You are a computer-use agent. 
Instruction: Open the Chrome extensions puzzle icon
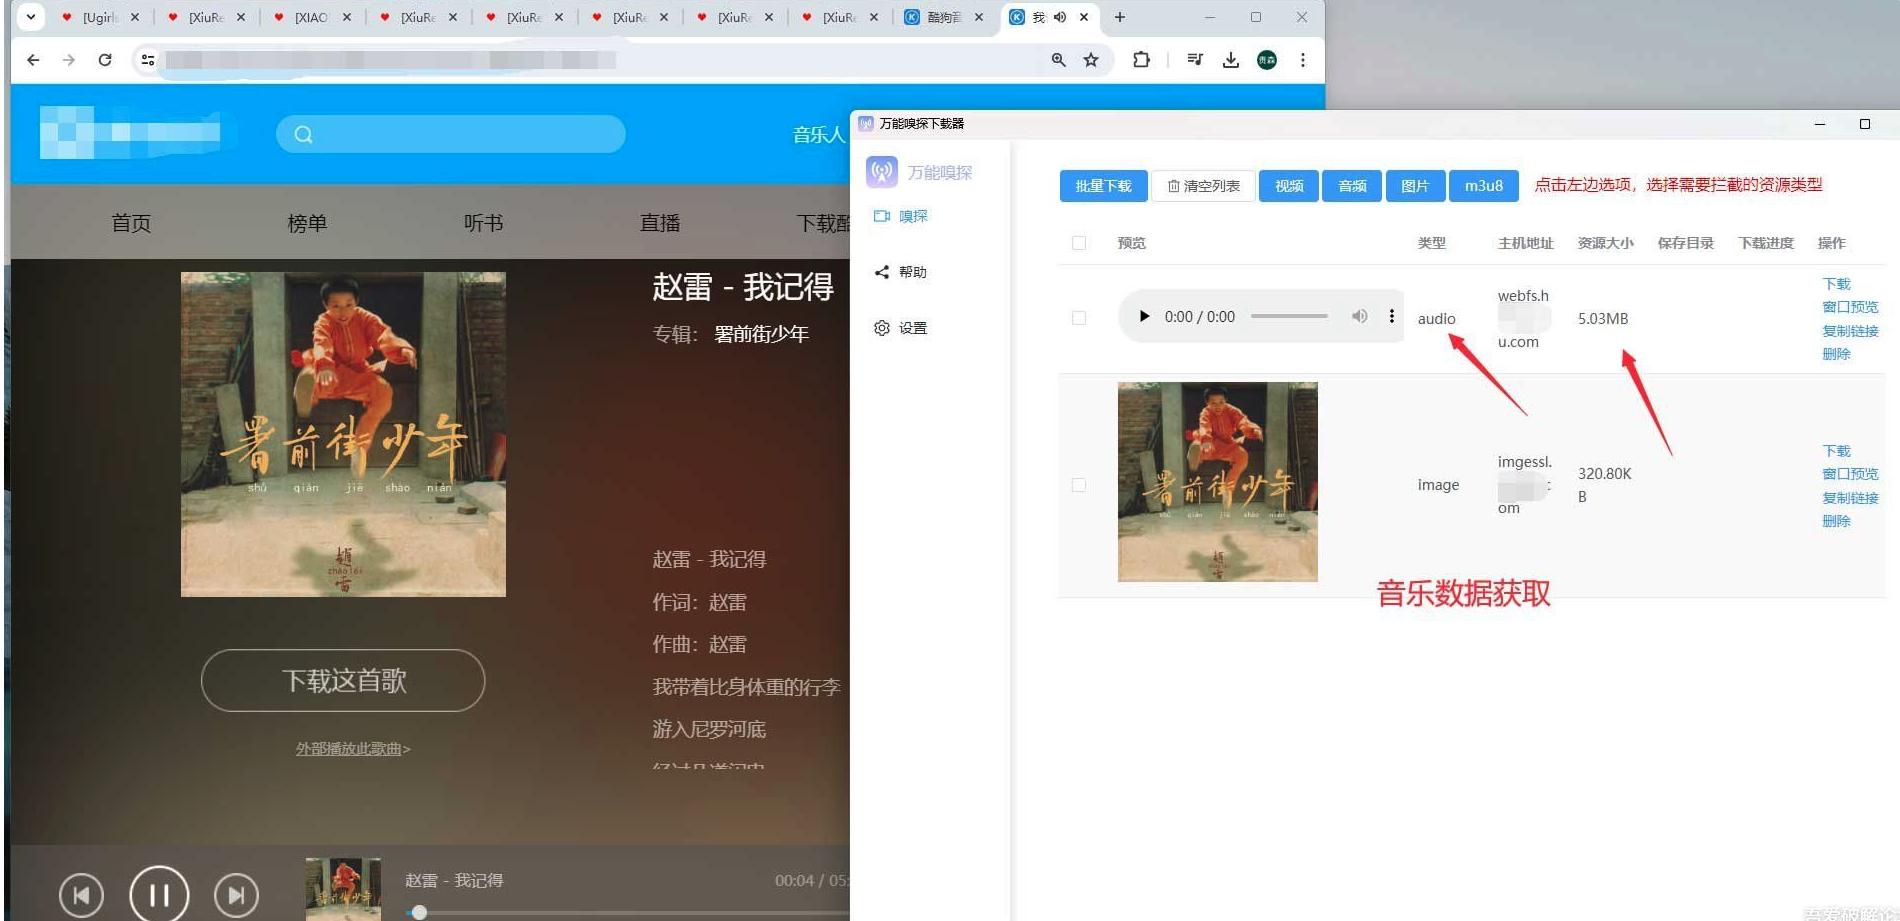[1141, 60]
